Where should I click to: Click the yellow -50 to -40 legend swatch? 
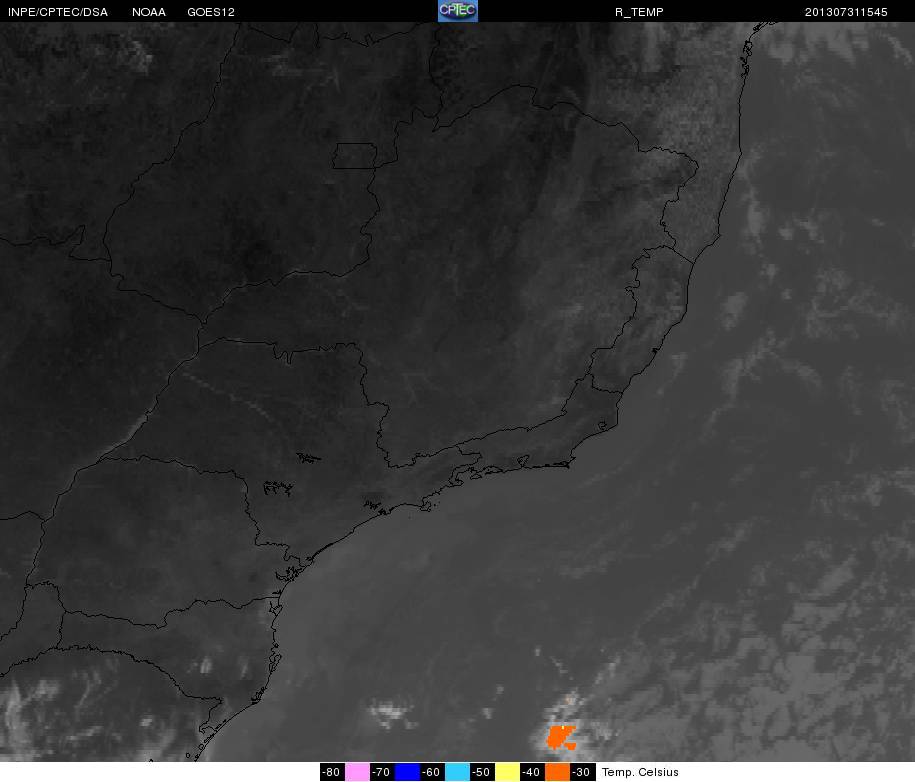[x=507, y=772]
